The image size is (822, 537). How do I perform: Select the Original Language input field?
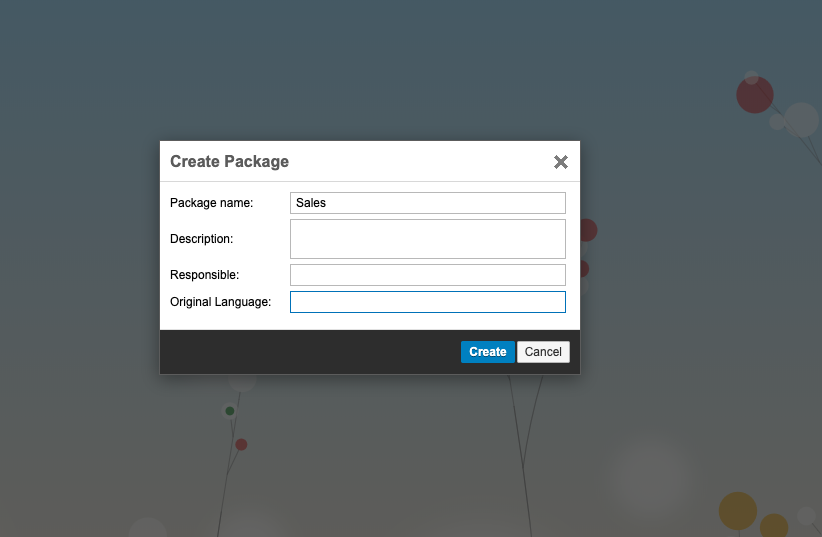pyautogui.click(x=428, y=302)
